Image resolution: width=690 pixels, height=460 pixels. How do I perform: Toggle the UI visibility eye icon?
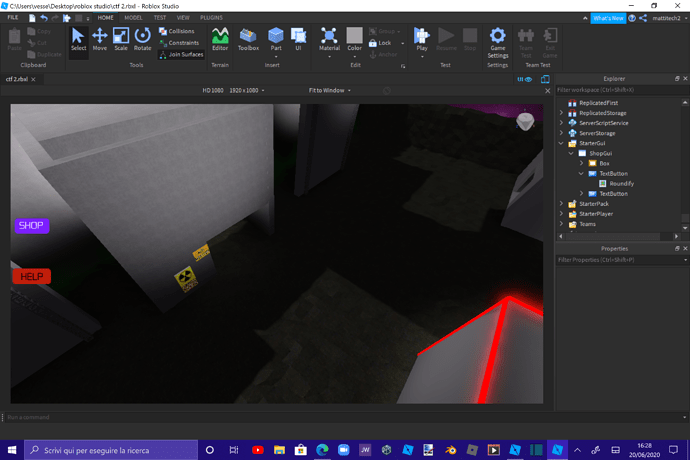point(525,79)
